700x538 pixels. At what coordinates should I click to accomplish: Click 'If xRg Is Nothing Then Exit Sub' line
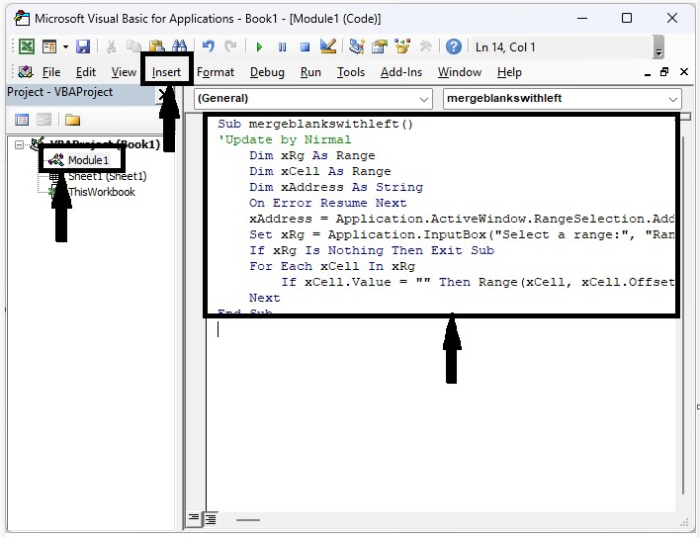(x=371, y=250)
